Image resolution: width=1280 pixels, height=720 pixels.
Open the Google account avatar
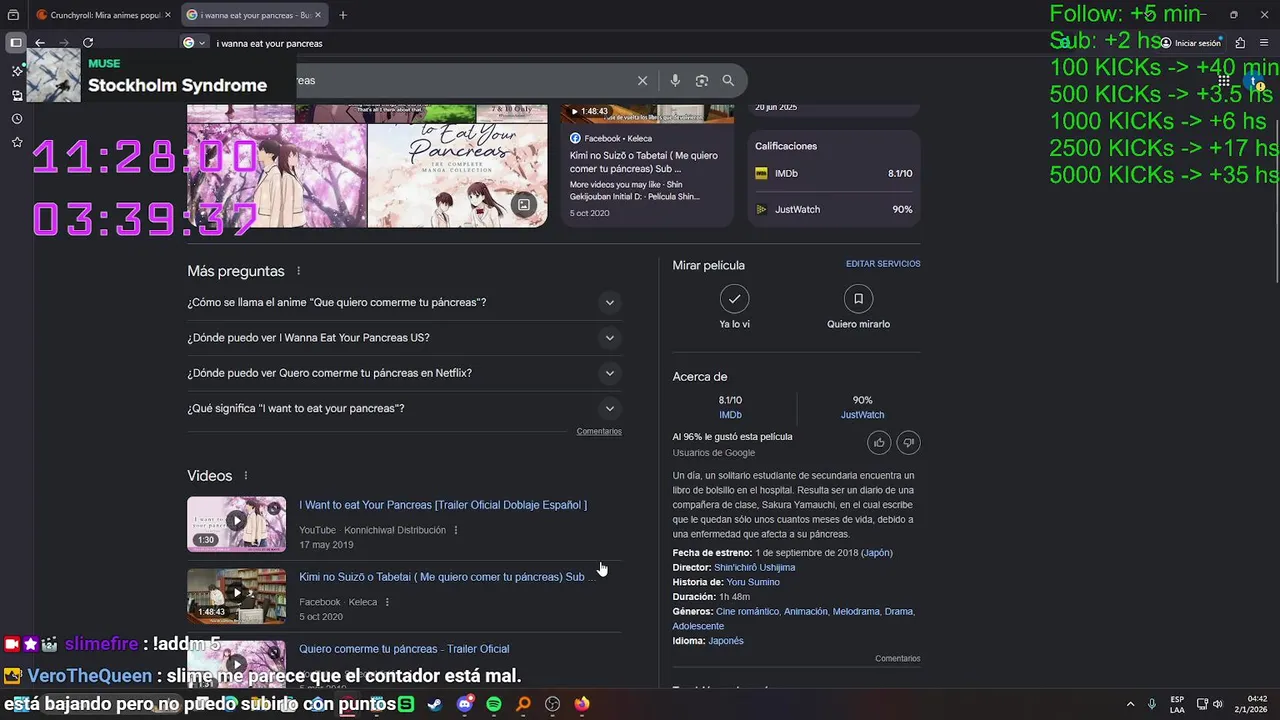click(x=1254, y=81)
